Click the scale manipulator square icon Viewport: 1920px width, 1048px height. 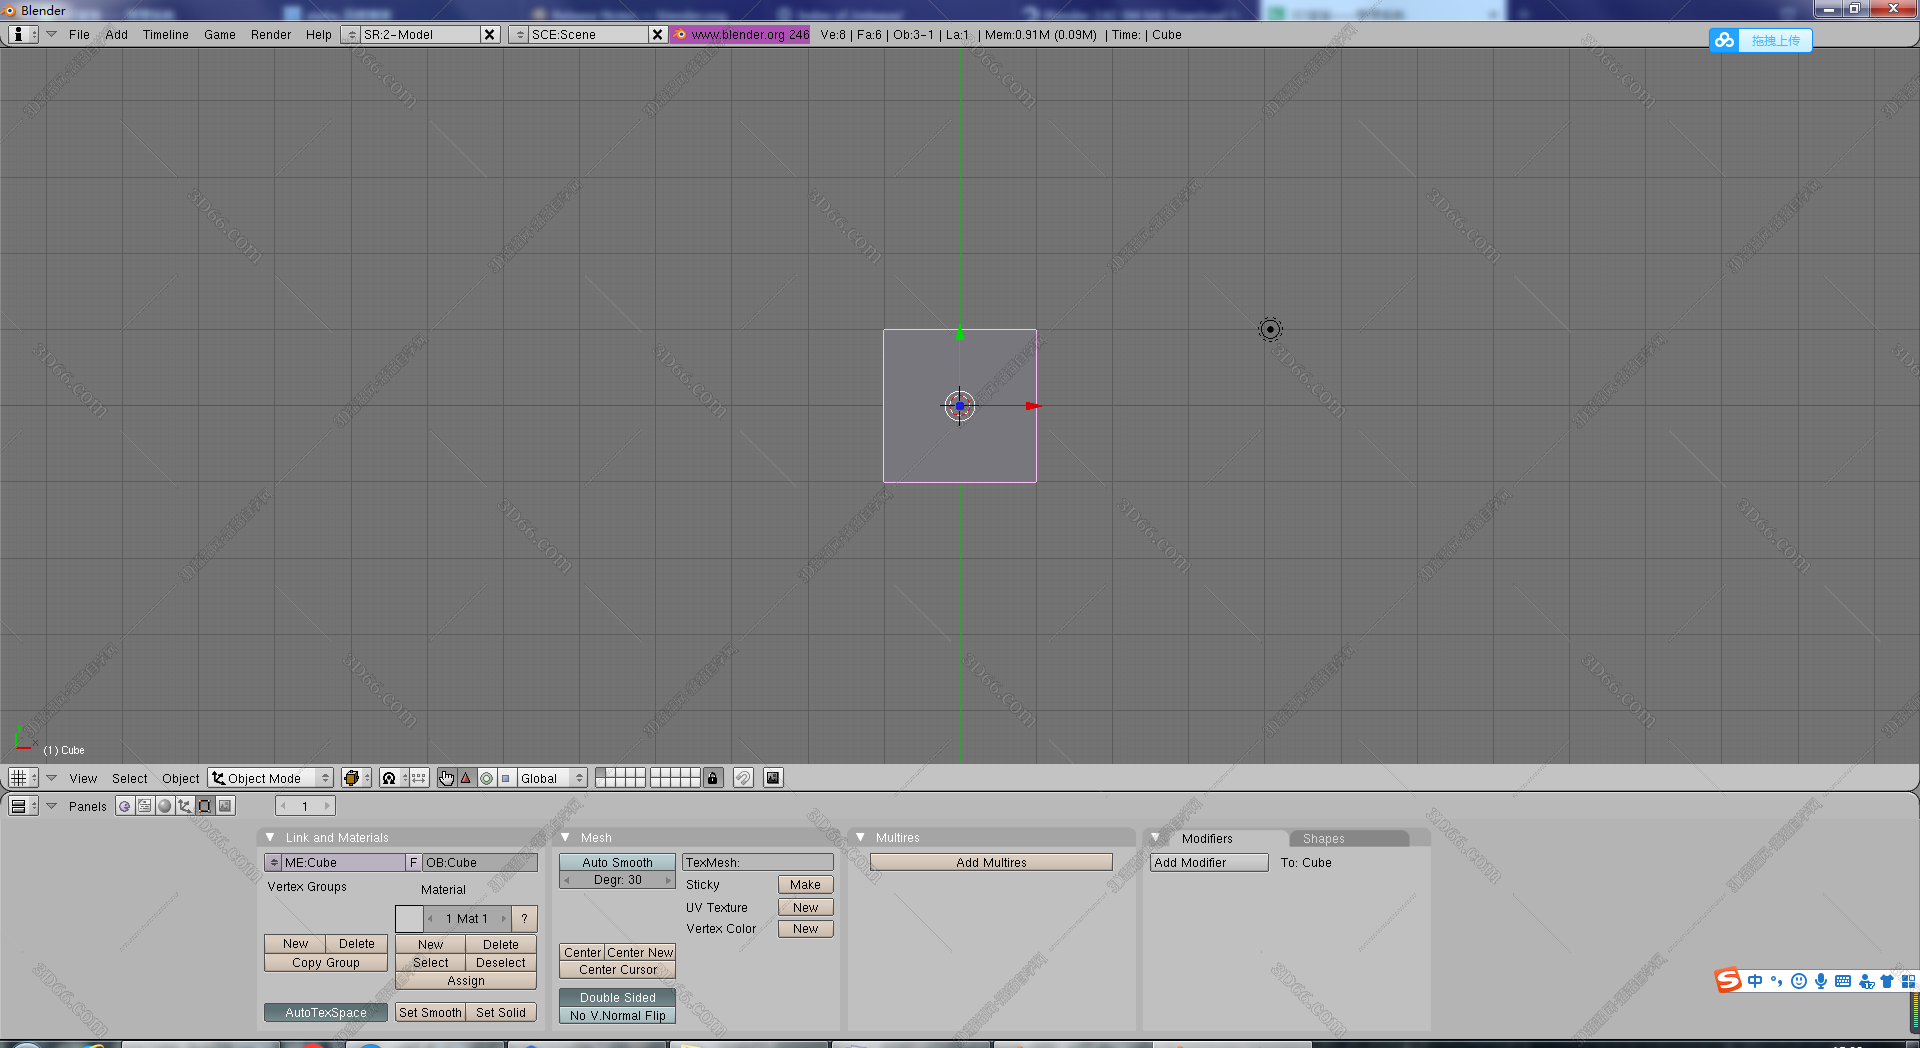pos(506,778)
